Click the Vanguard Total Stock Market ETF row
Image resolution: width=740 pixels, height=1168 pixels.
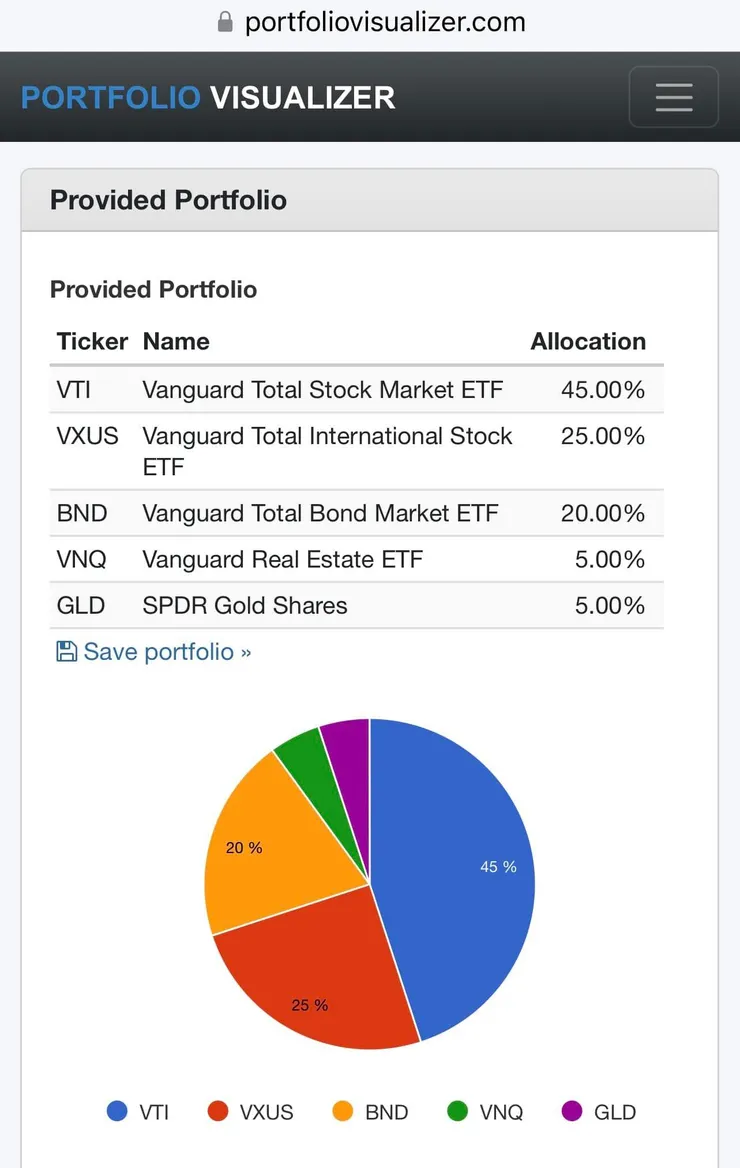click(x=322, y=389)
